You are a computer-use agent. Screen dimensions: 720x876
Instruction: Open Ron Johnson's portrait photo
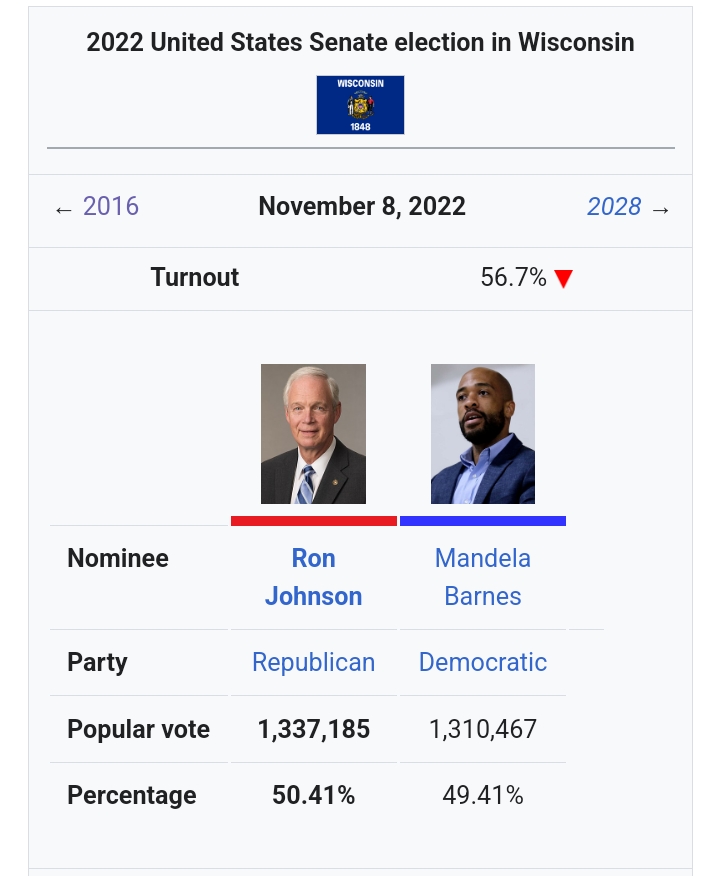[x=313, y=434]
